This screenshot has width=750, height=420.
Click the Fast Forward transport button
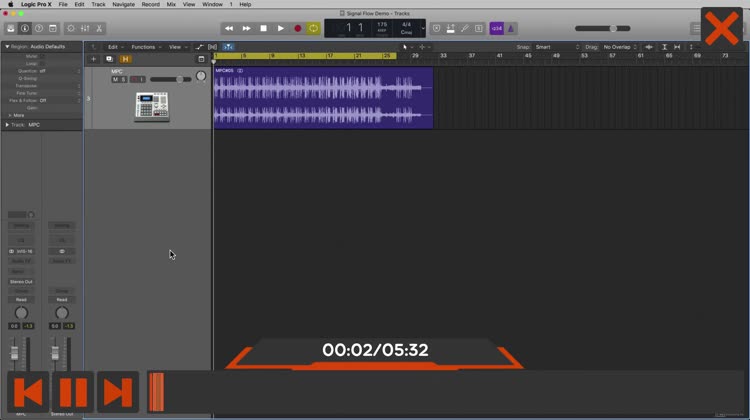point(246,28)
